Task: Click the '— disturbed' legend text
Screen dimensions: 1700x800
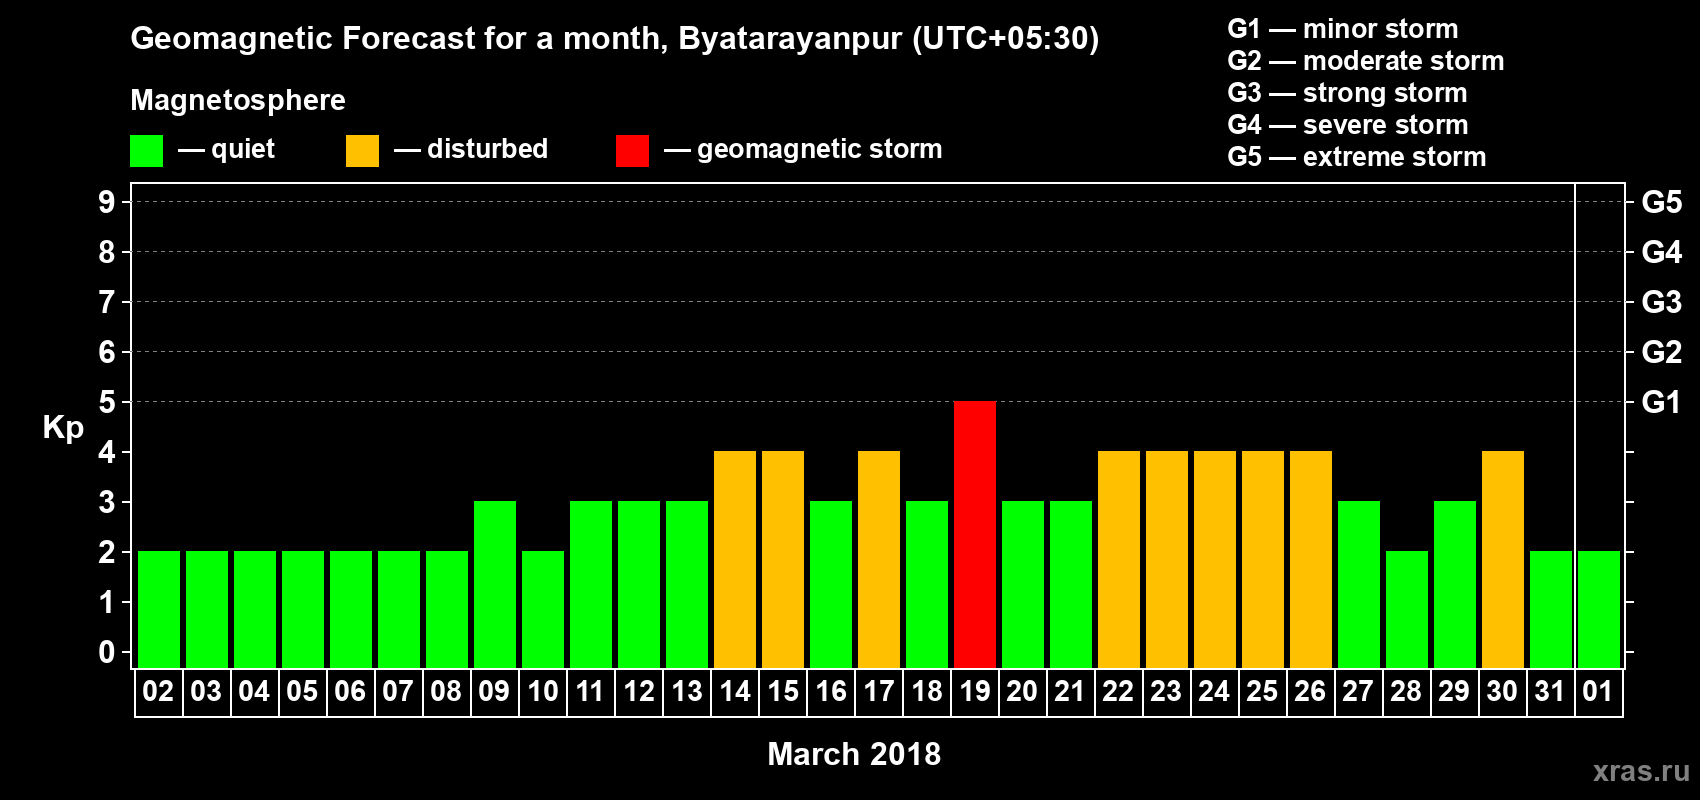Action: tap(471, 150)
